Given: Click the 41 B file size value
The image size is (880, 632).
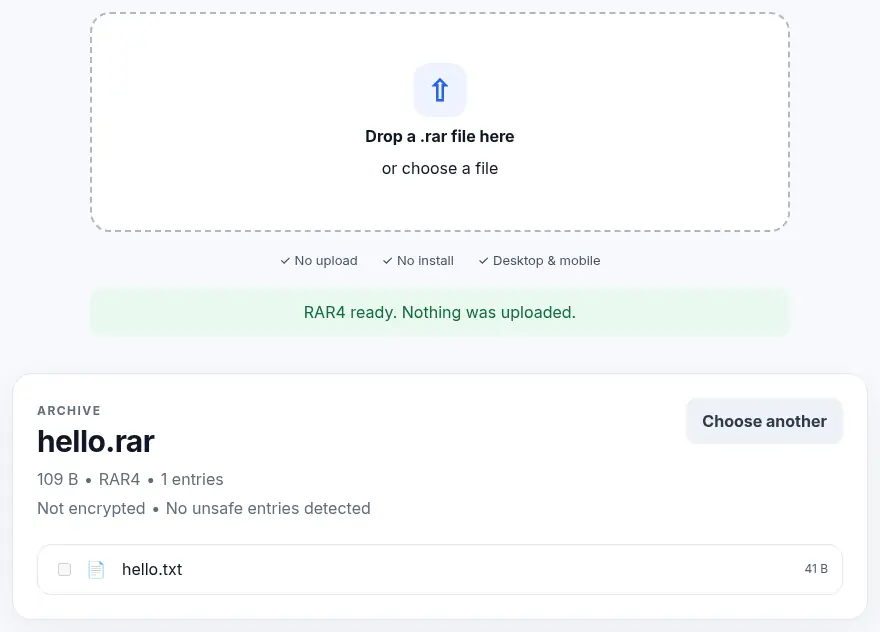Looking at the screenshot, I should (816, 569).
